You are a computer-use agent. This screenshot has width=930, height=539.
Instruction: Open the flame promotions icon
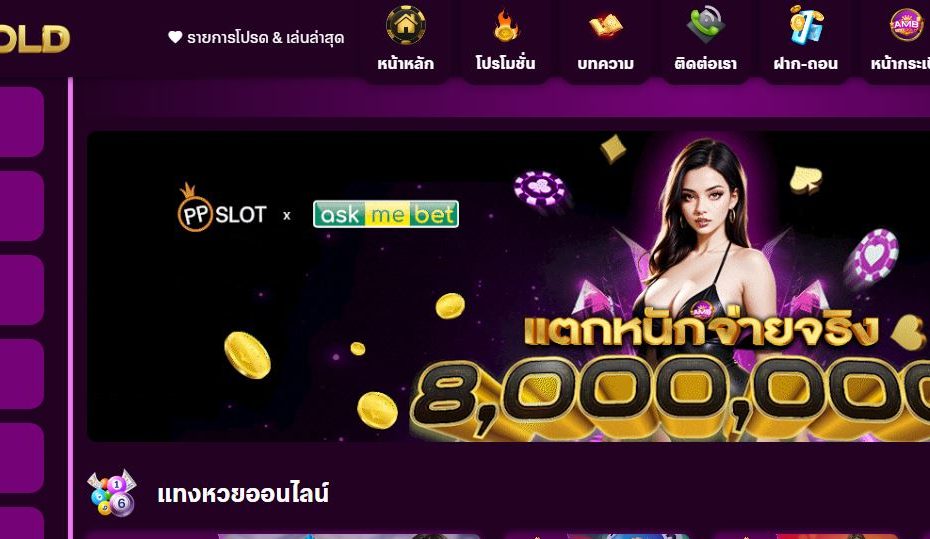[505, 26]
